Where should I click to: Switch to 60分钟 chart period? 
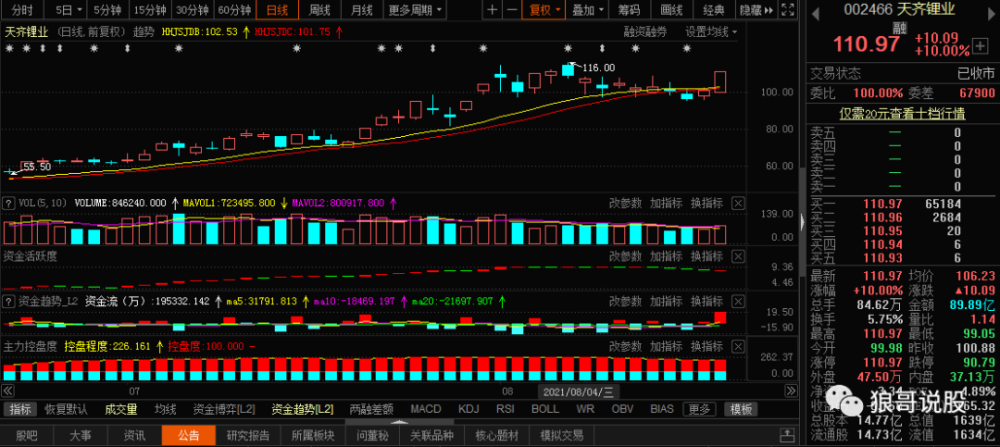click(234, 10)
